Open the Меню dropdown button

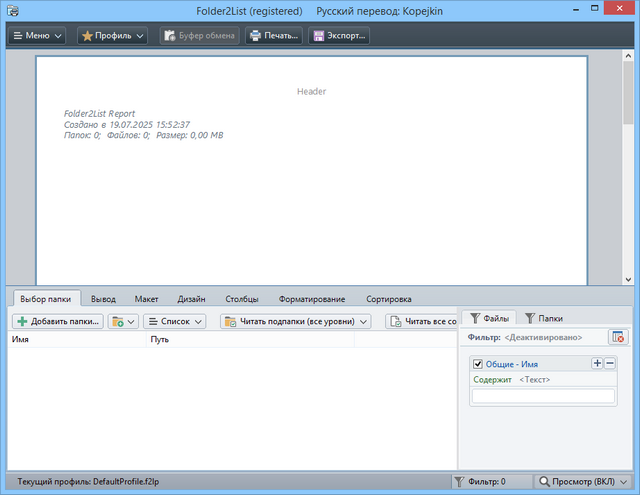tap(37, 36)
